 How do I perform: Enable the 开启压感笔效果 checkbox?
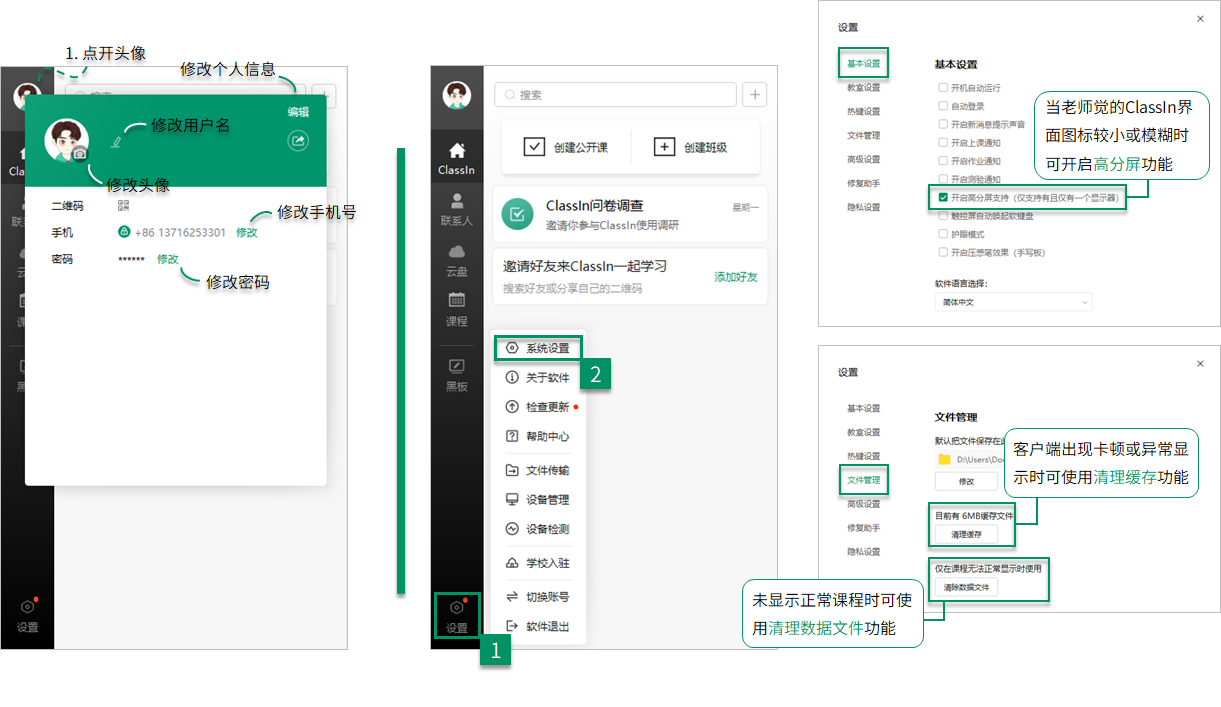pos(943,252)
